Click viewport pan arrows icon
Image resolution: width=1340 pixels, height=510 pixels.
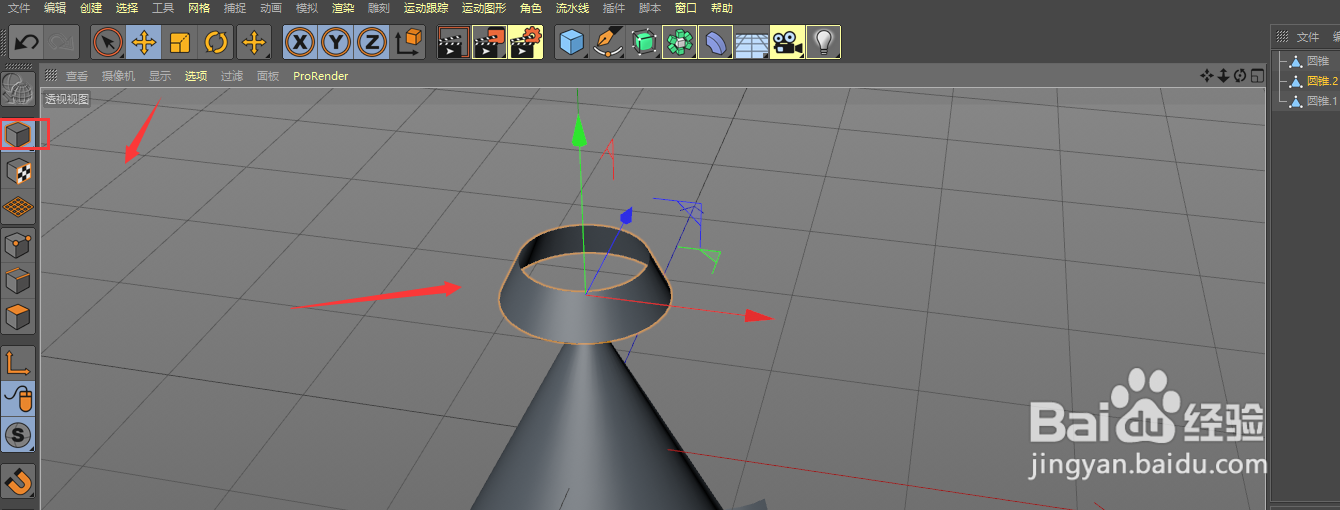[1206, 75]
